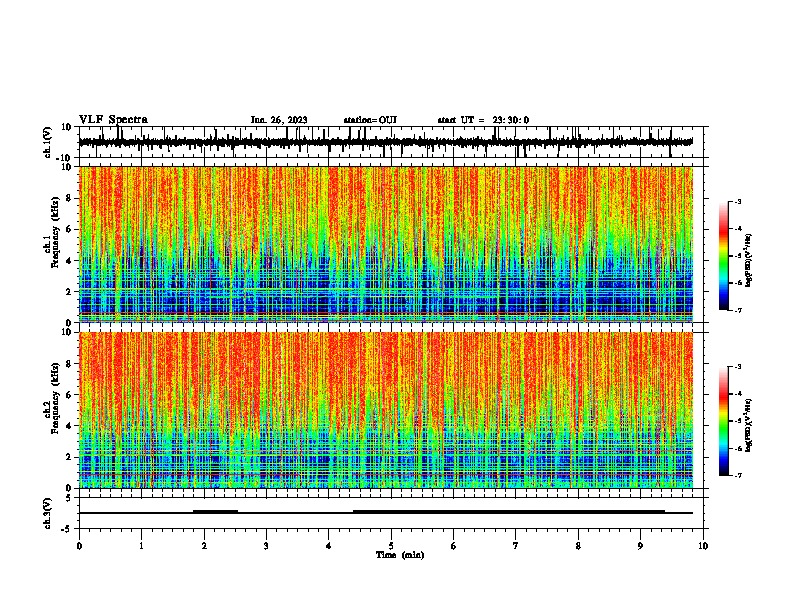
Task: Click the '-7' label on ch.1 colorbar
Action: tap(737, 310)
